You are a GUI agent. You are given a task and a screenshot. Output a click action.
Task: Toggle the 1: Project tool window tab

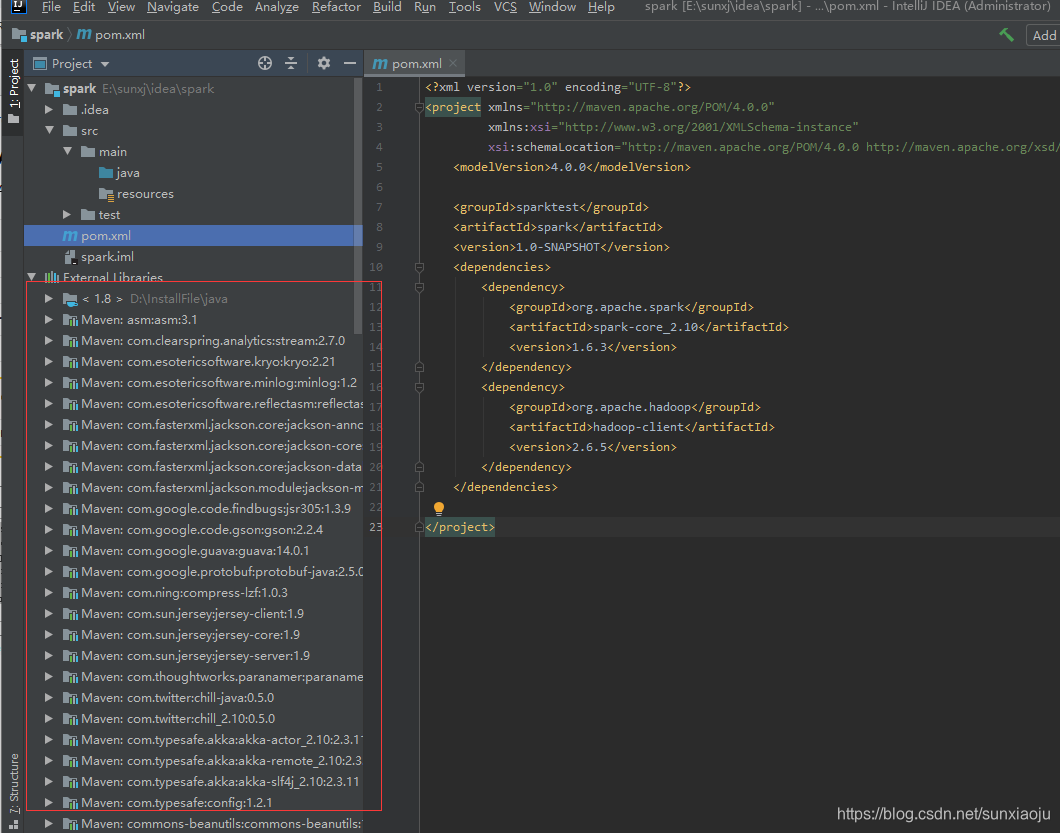[13, 91]
